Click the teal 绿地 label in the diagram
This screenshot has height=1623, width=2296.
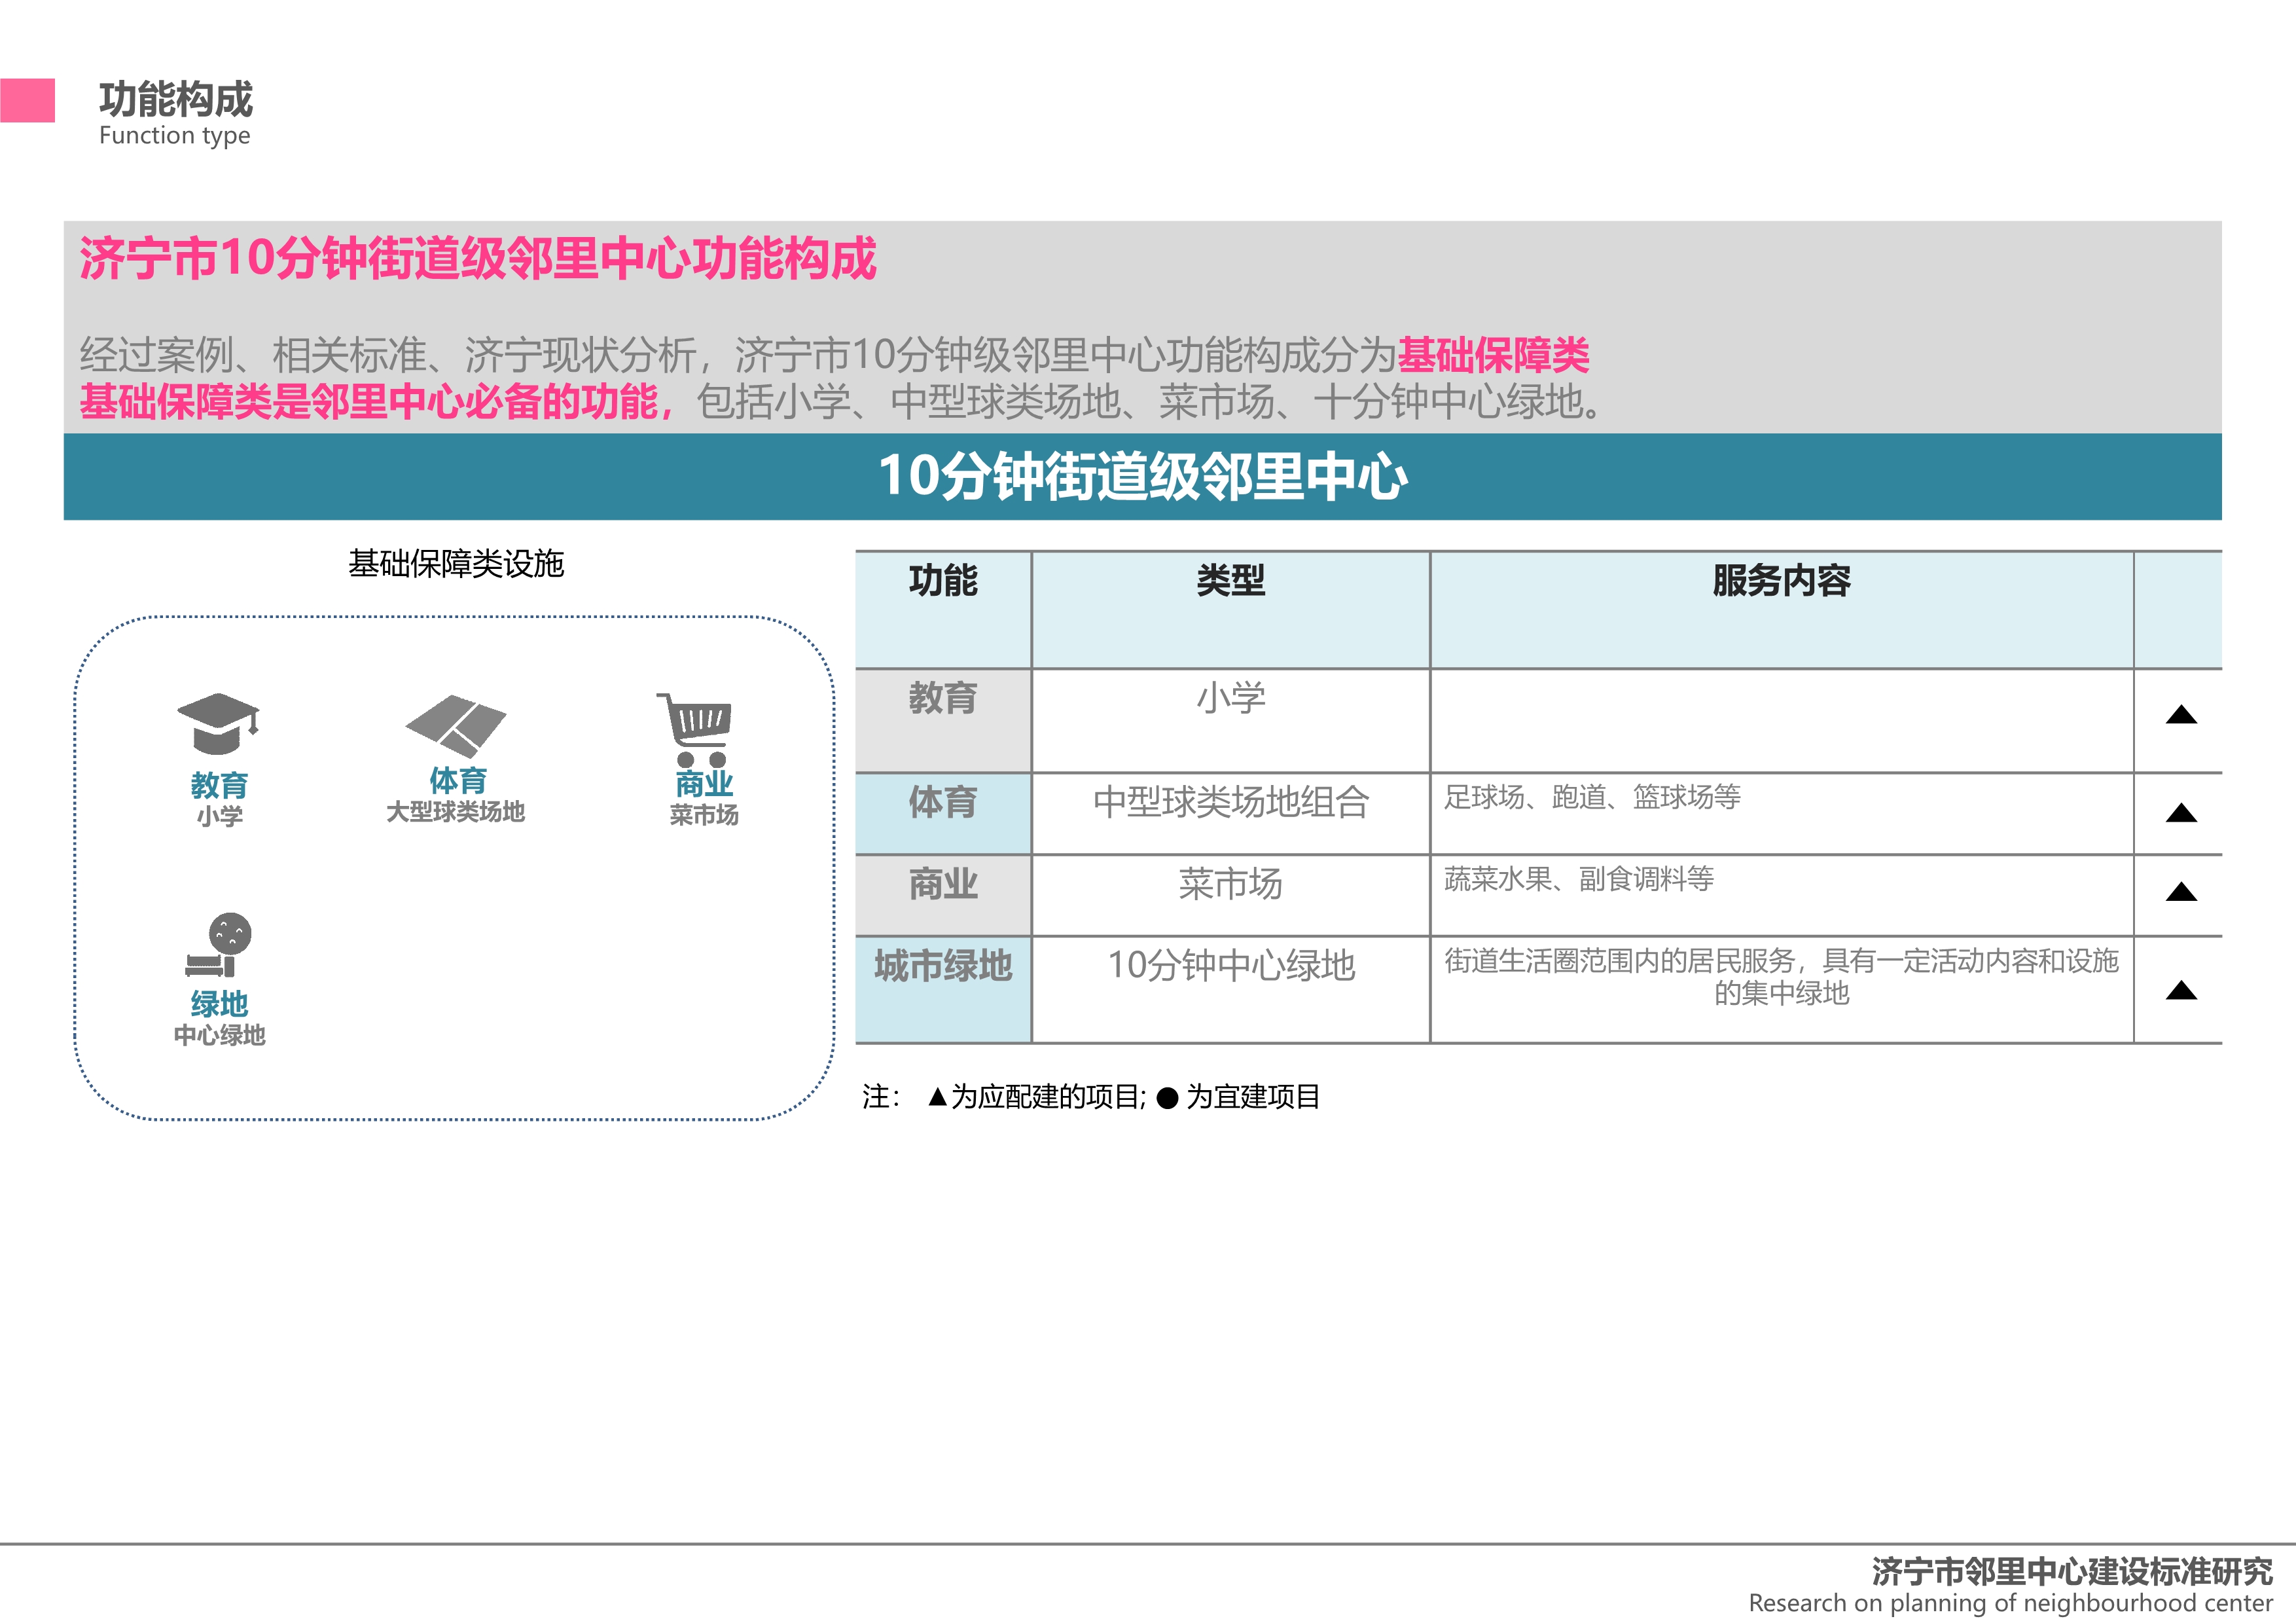pos(219,1004)
